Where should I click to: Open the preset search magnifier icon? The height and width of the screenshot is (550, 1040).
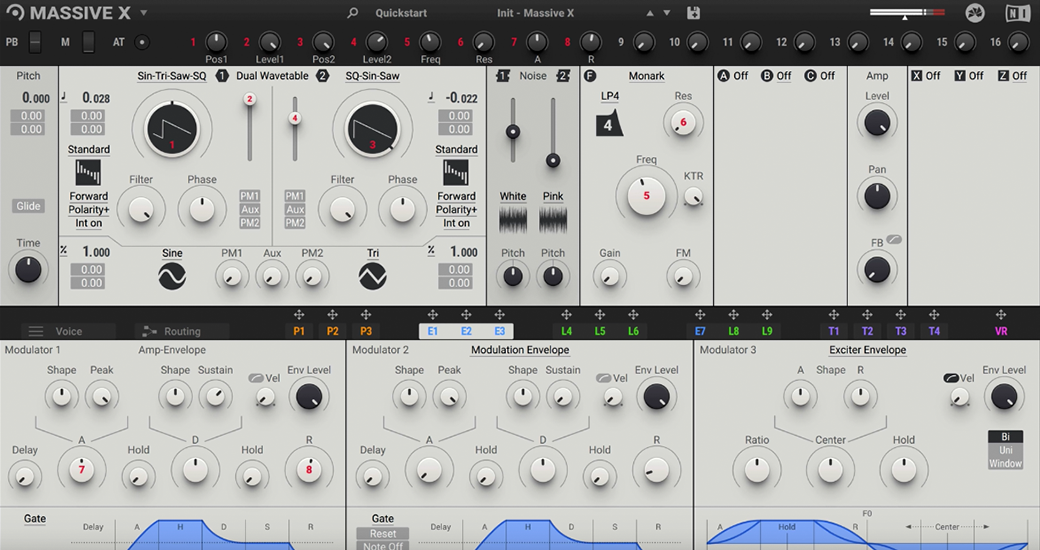coord(353,13)
